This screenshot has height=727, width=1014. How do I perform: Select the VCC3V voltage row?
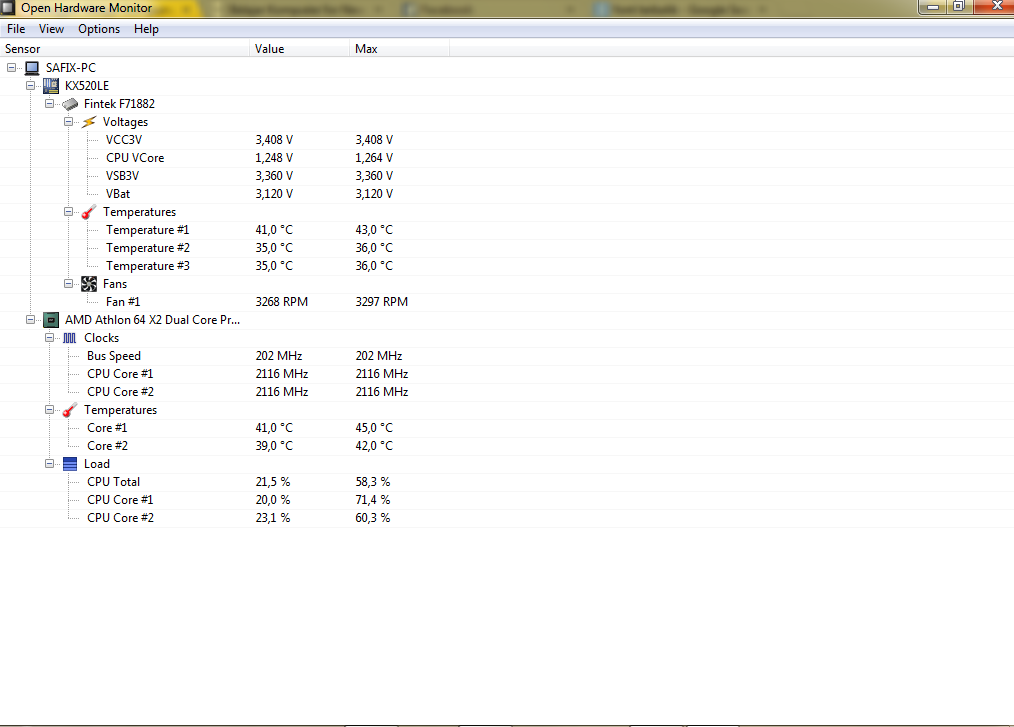(507, 140)
